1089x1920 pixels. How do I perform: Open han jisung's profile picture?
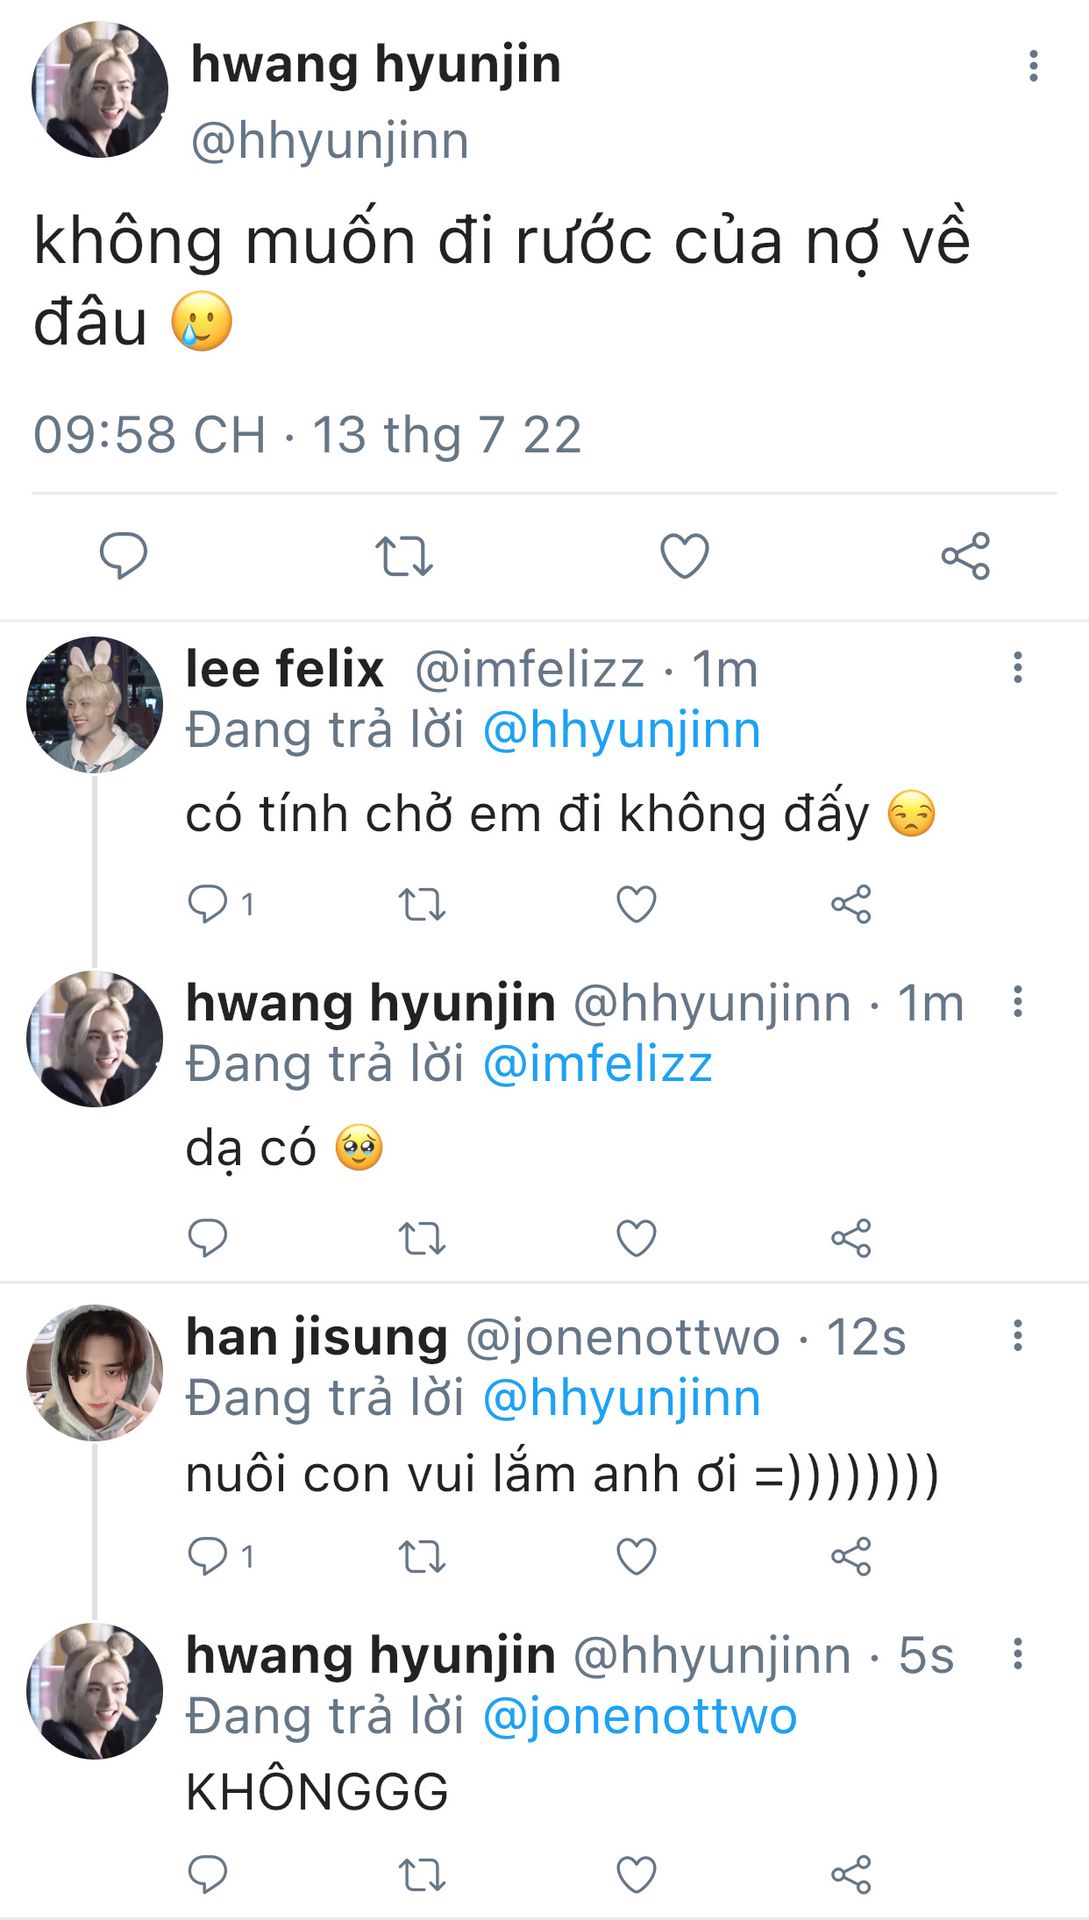coord(95,1372)
